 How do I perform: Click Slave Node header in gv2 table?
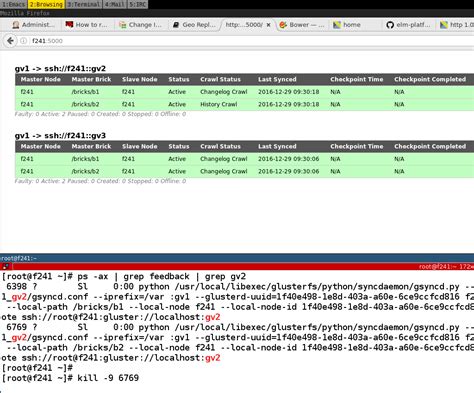point(140,79)
